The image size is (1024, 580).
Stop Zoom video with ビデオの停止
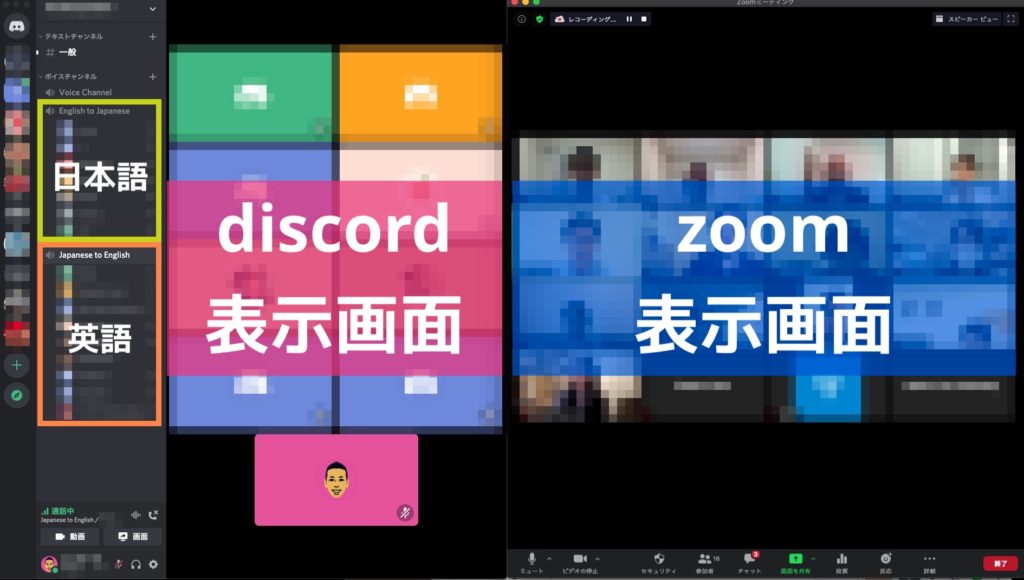click(580, 562)
